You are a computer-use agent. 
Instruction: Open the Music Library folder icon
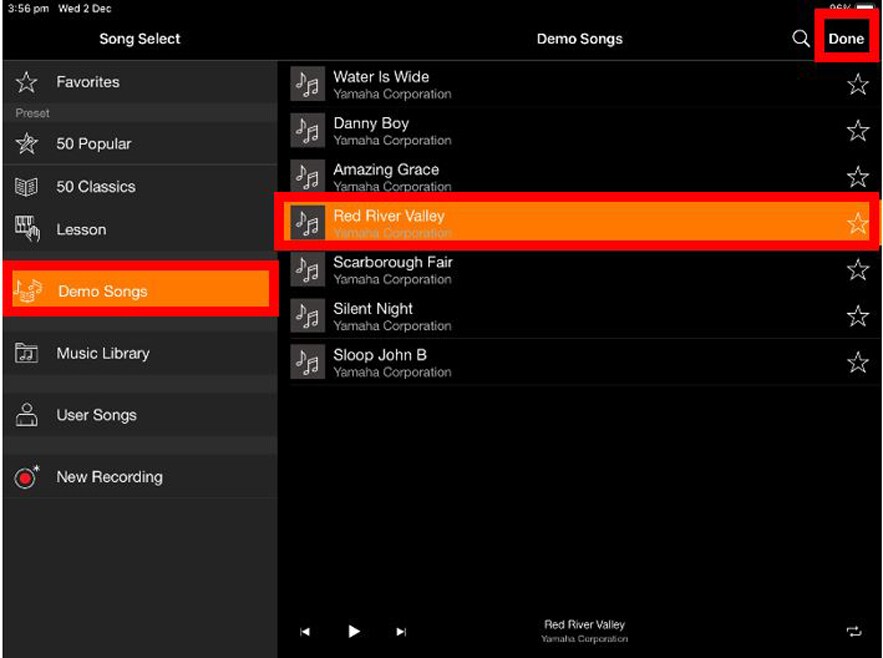(27, 353)
